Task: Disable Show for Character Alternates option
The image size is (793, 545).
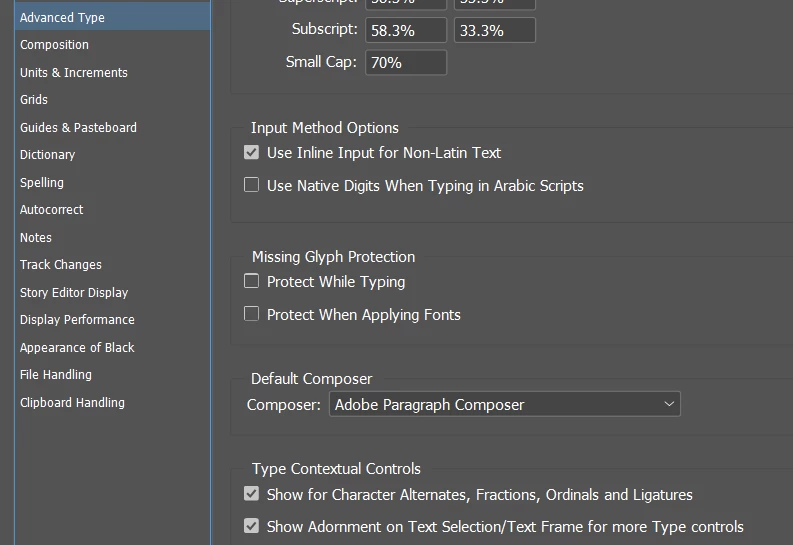Action: (251, 494)
